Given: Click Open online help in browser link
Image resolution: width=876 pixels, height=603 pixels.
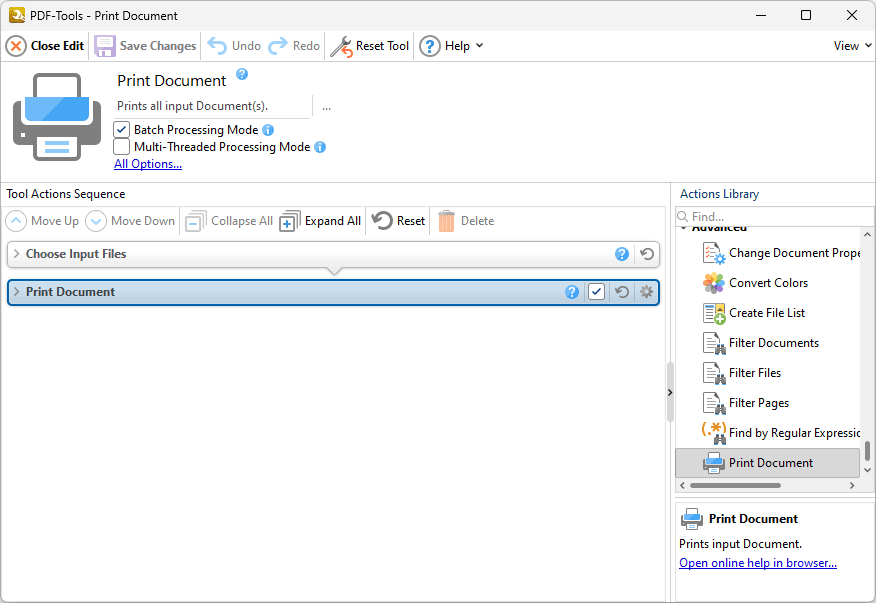Looking at the screenshot, I should point(757,563).
